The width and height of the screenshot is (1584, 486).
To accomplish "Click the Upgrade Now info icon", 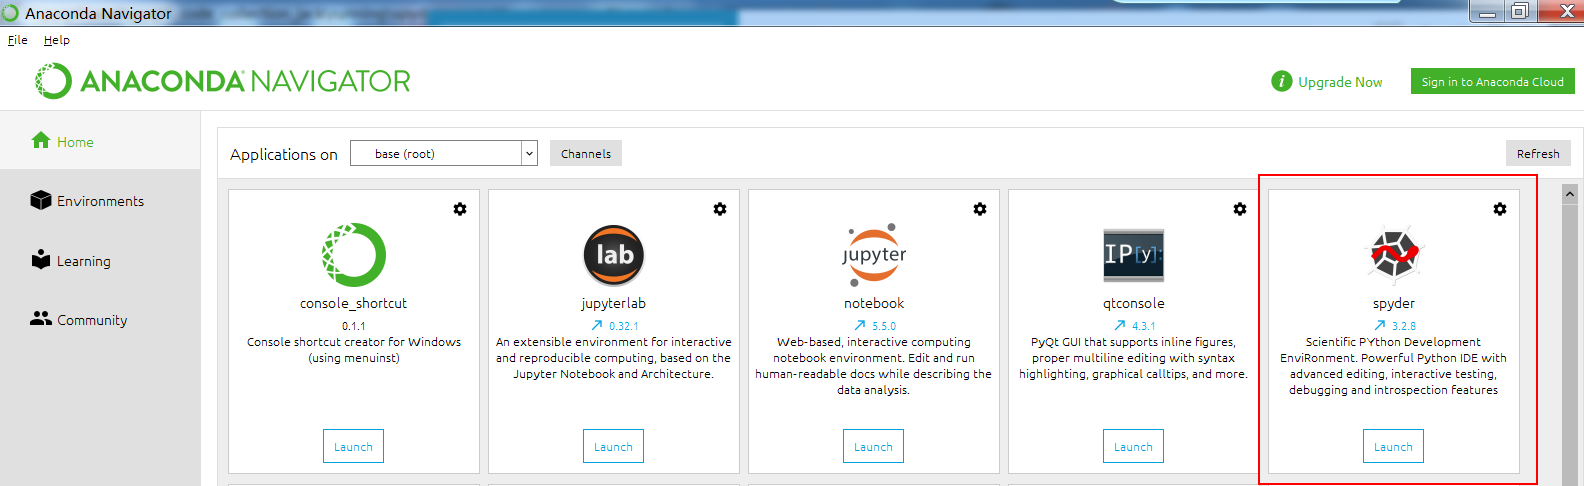I will [x=1282, y=81].
